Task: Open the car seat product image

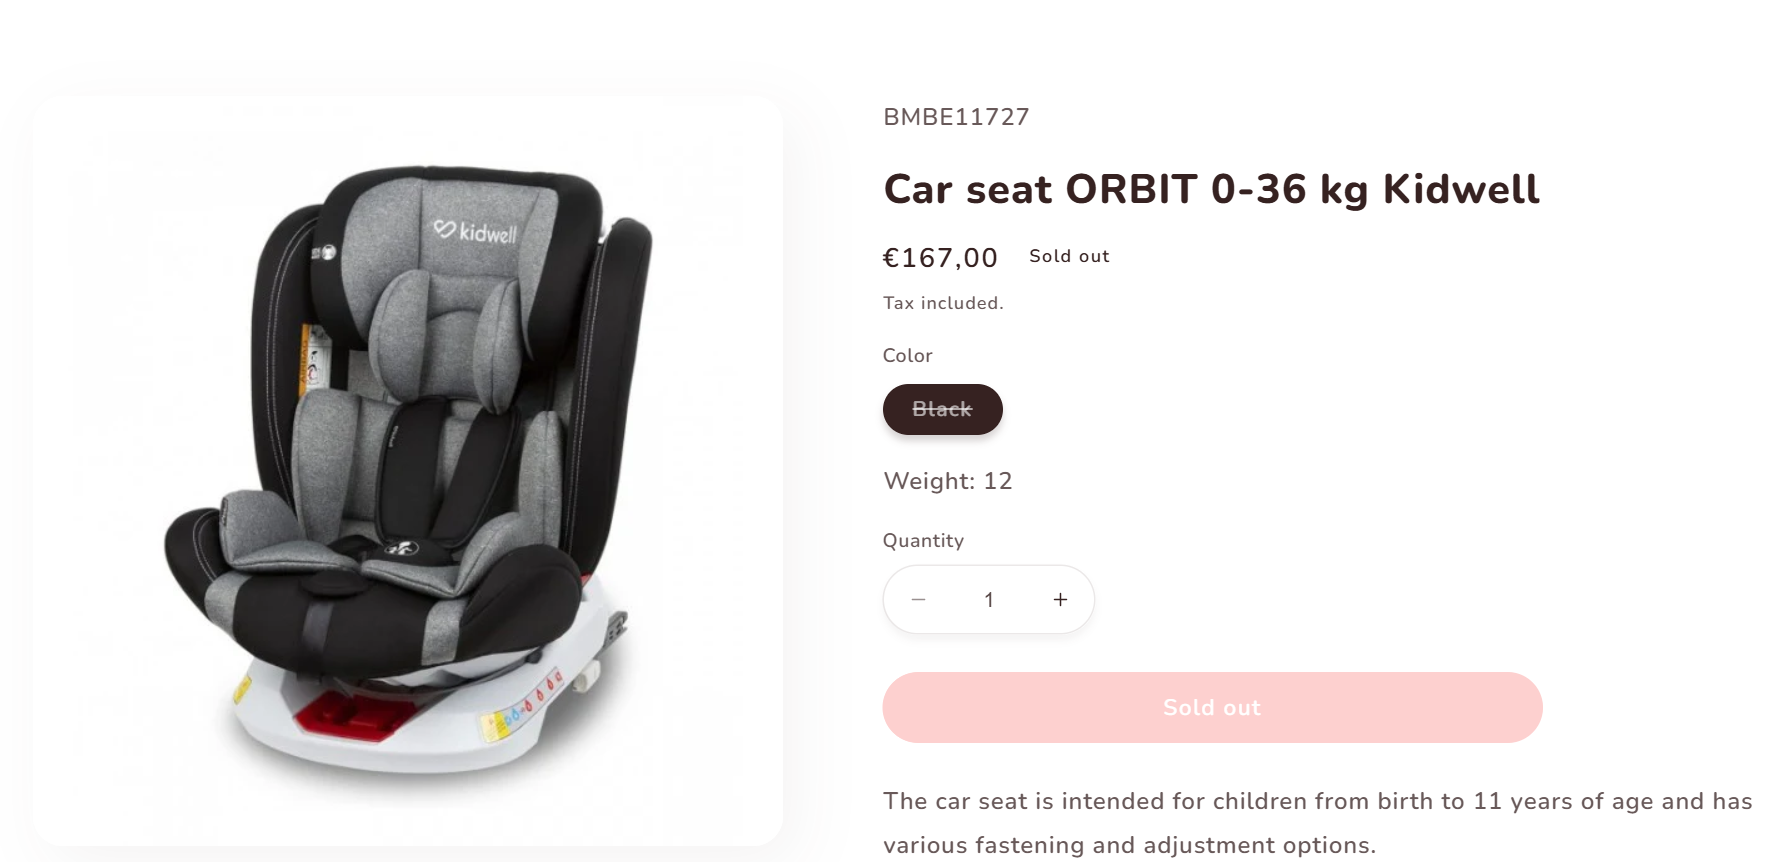Action: [x=408, y=470]
